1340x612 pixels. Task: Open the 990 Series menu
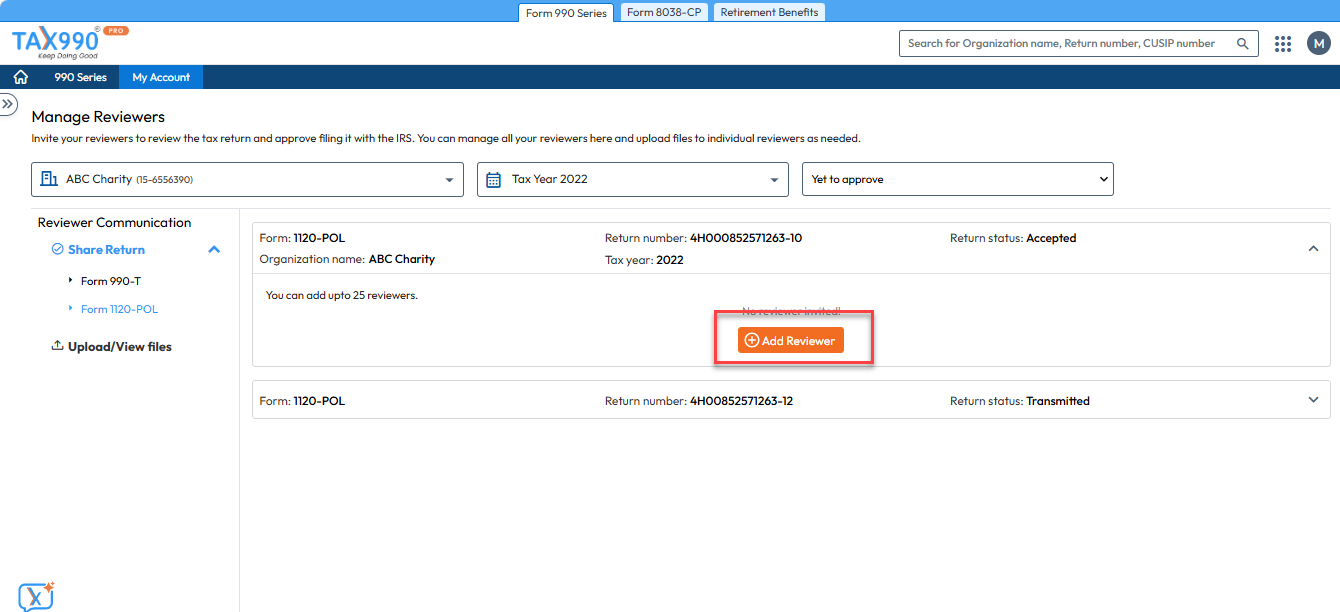pyautogui.click(x=80, y=77)
